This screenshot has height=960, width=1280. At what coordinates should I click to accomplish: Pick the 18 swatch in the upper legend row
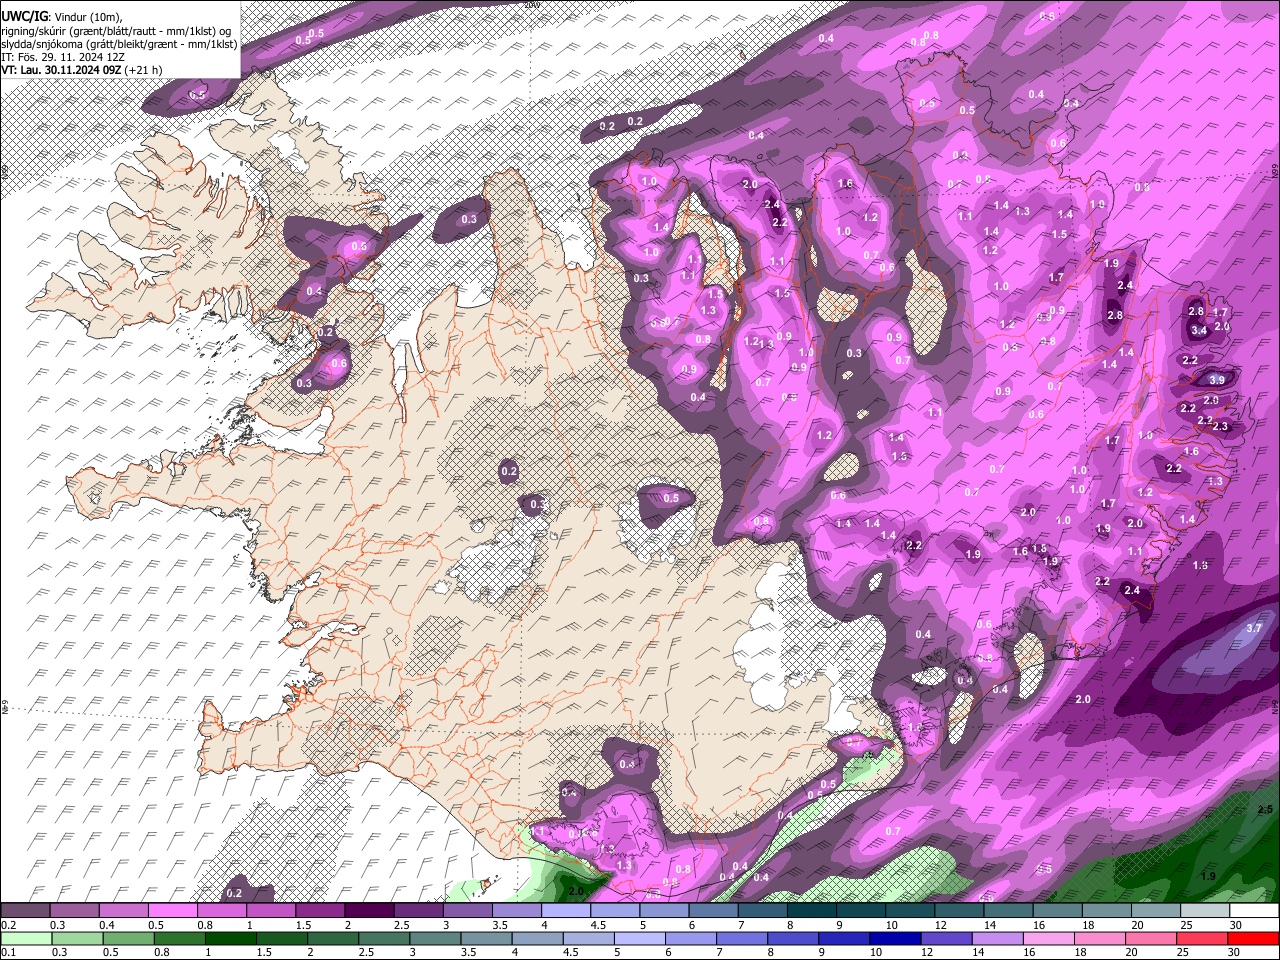pyautogui.click(x=1107, y=910)
